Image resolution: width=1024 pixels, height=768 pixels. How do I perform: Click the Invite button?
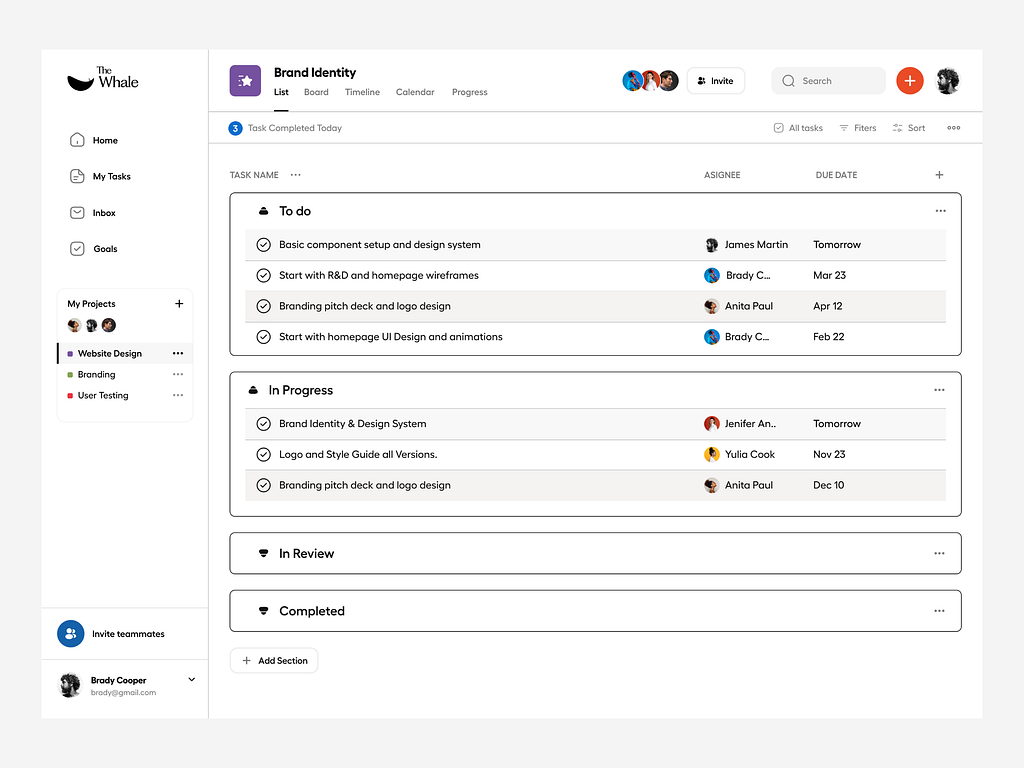coord(715,80)
